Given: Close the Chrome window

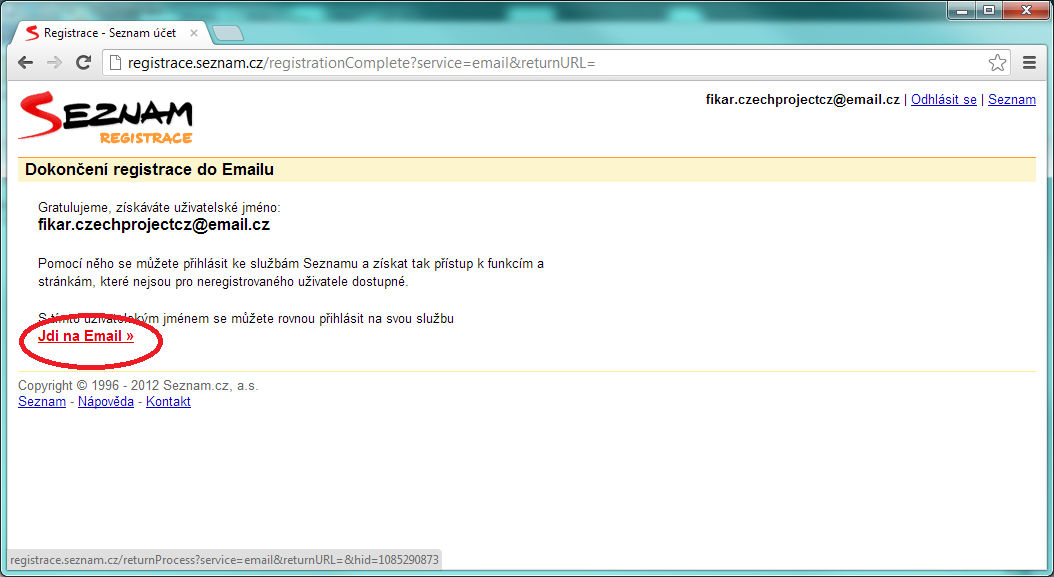Looking at the screenshot, I should pos(1026,10).
